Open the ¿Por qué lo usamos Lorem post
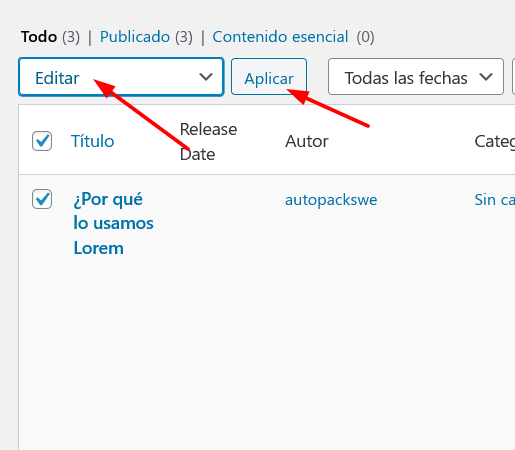 [x=113, y=223]
